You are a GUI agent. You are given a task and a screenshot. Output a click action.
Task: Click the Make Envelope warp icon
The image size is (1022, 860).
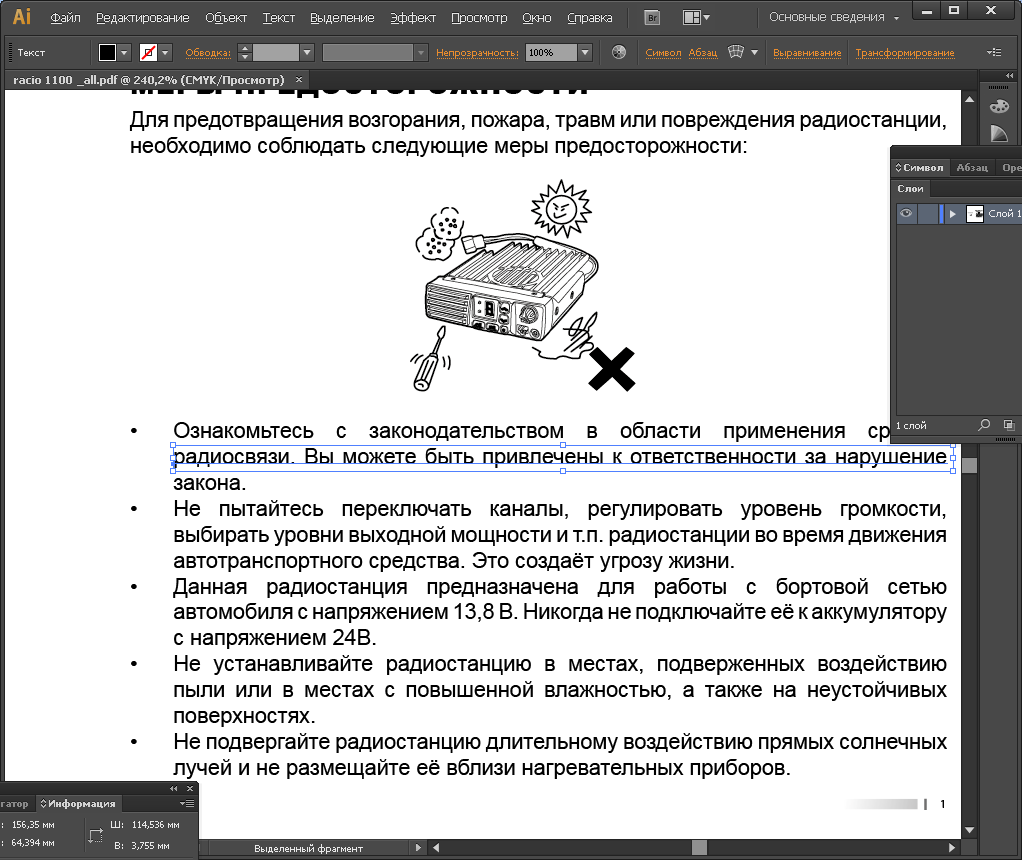pyautogui.click(x=736, y=52)
